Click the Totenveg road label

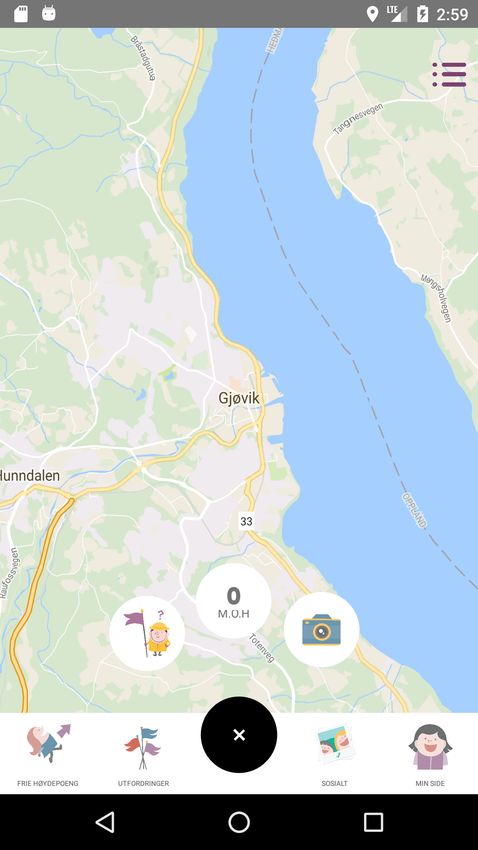coord(262,648)
